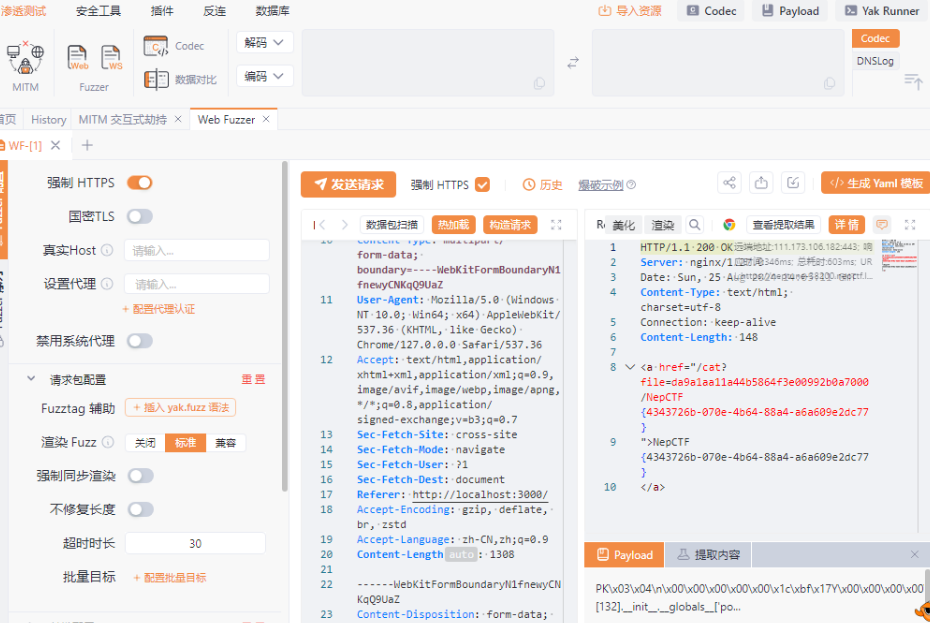Click the 超时时长 value field
The height and width of the screenshot is (623, 930).
(x=195, y=543)
